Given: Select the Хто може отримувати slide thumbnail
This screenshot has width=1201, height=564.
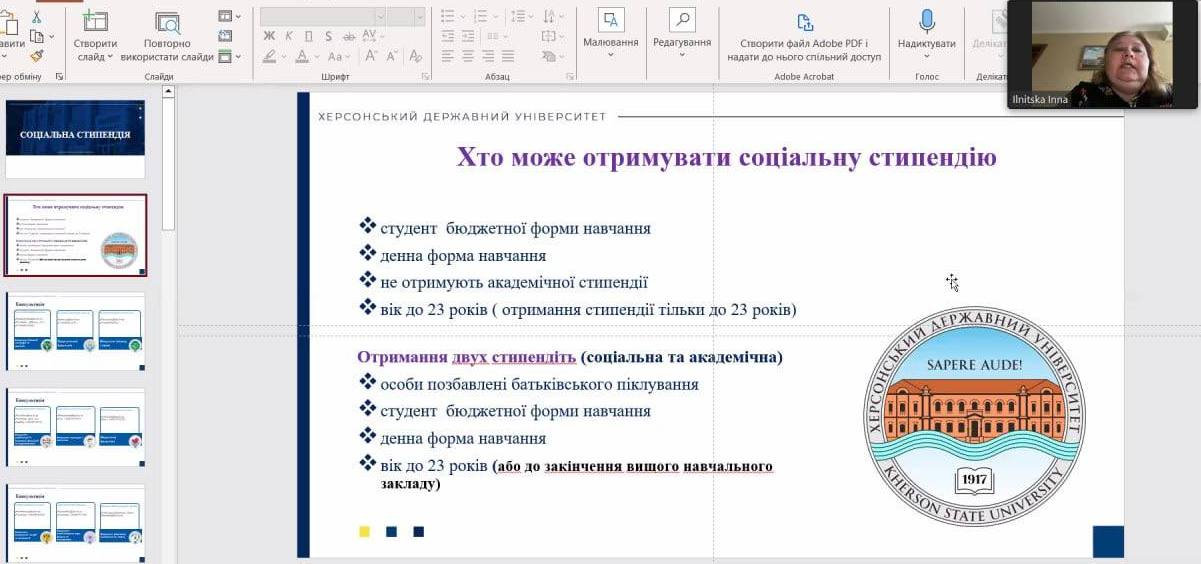Looking at the screenshot, I should point(76,235).
